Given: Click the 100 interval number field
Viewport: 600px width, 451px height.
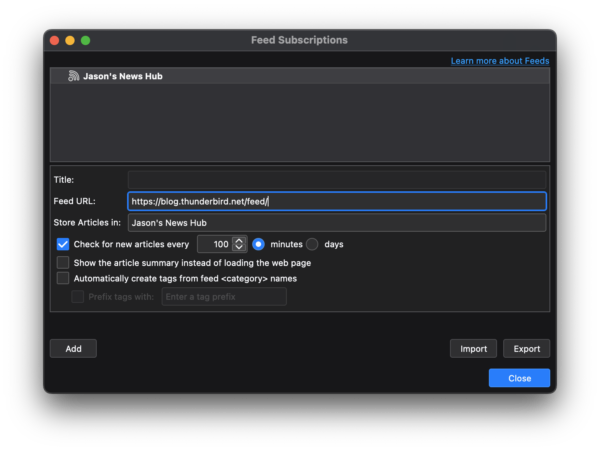Looking at the screenshot, I should pos(214,244).
